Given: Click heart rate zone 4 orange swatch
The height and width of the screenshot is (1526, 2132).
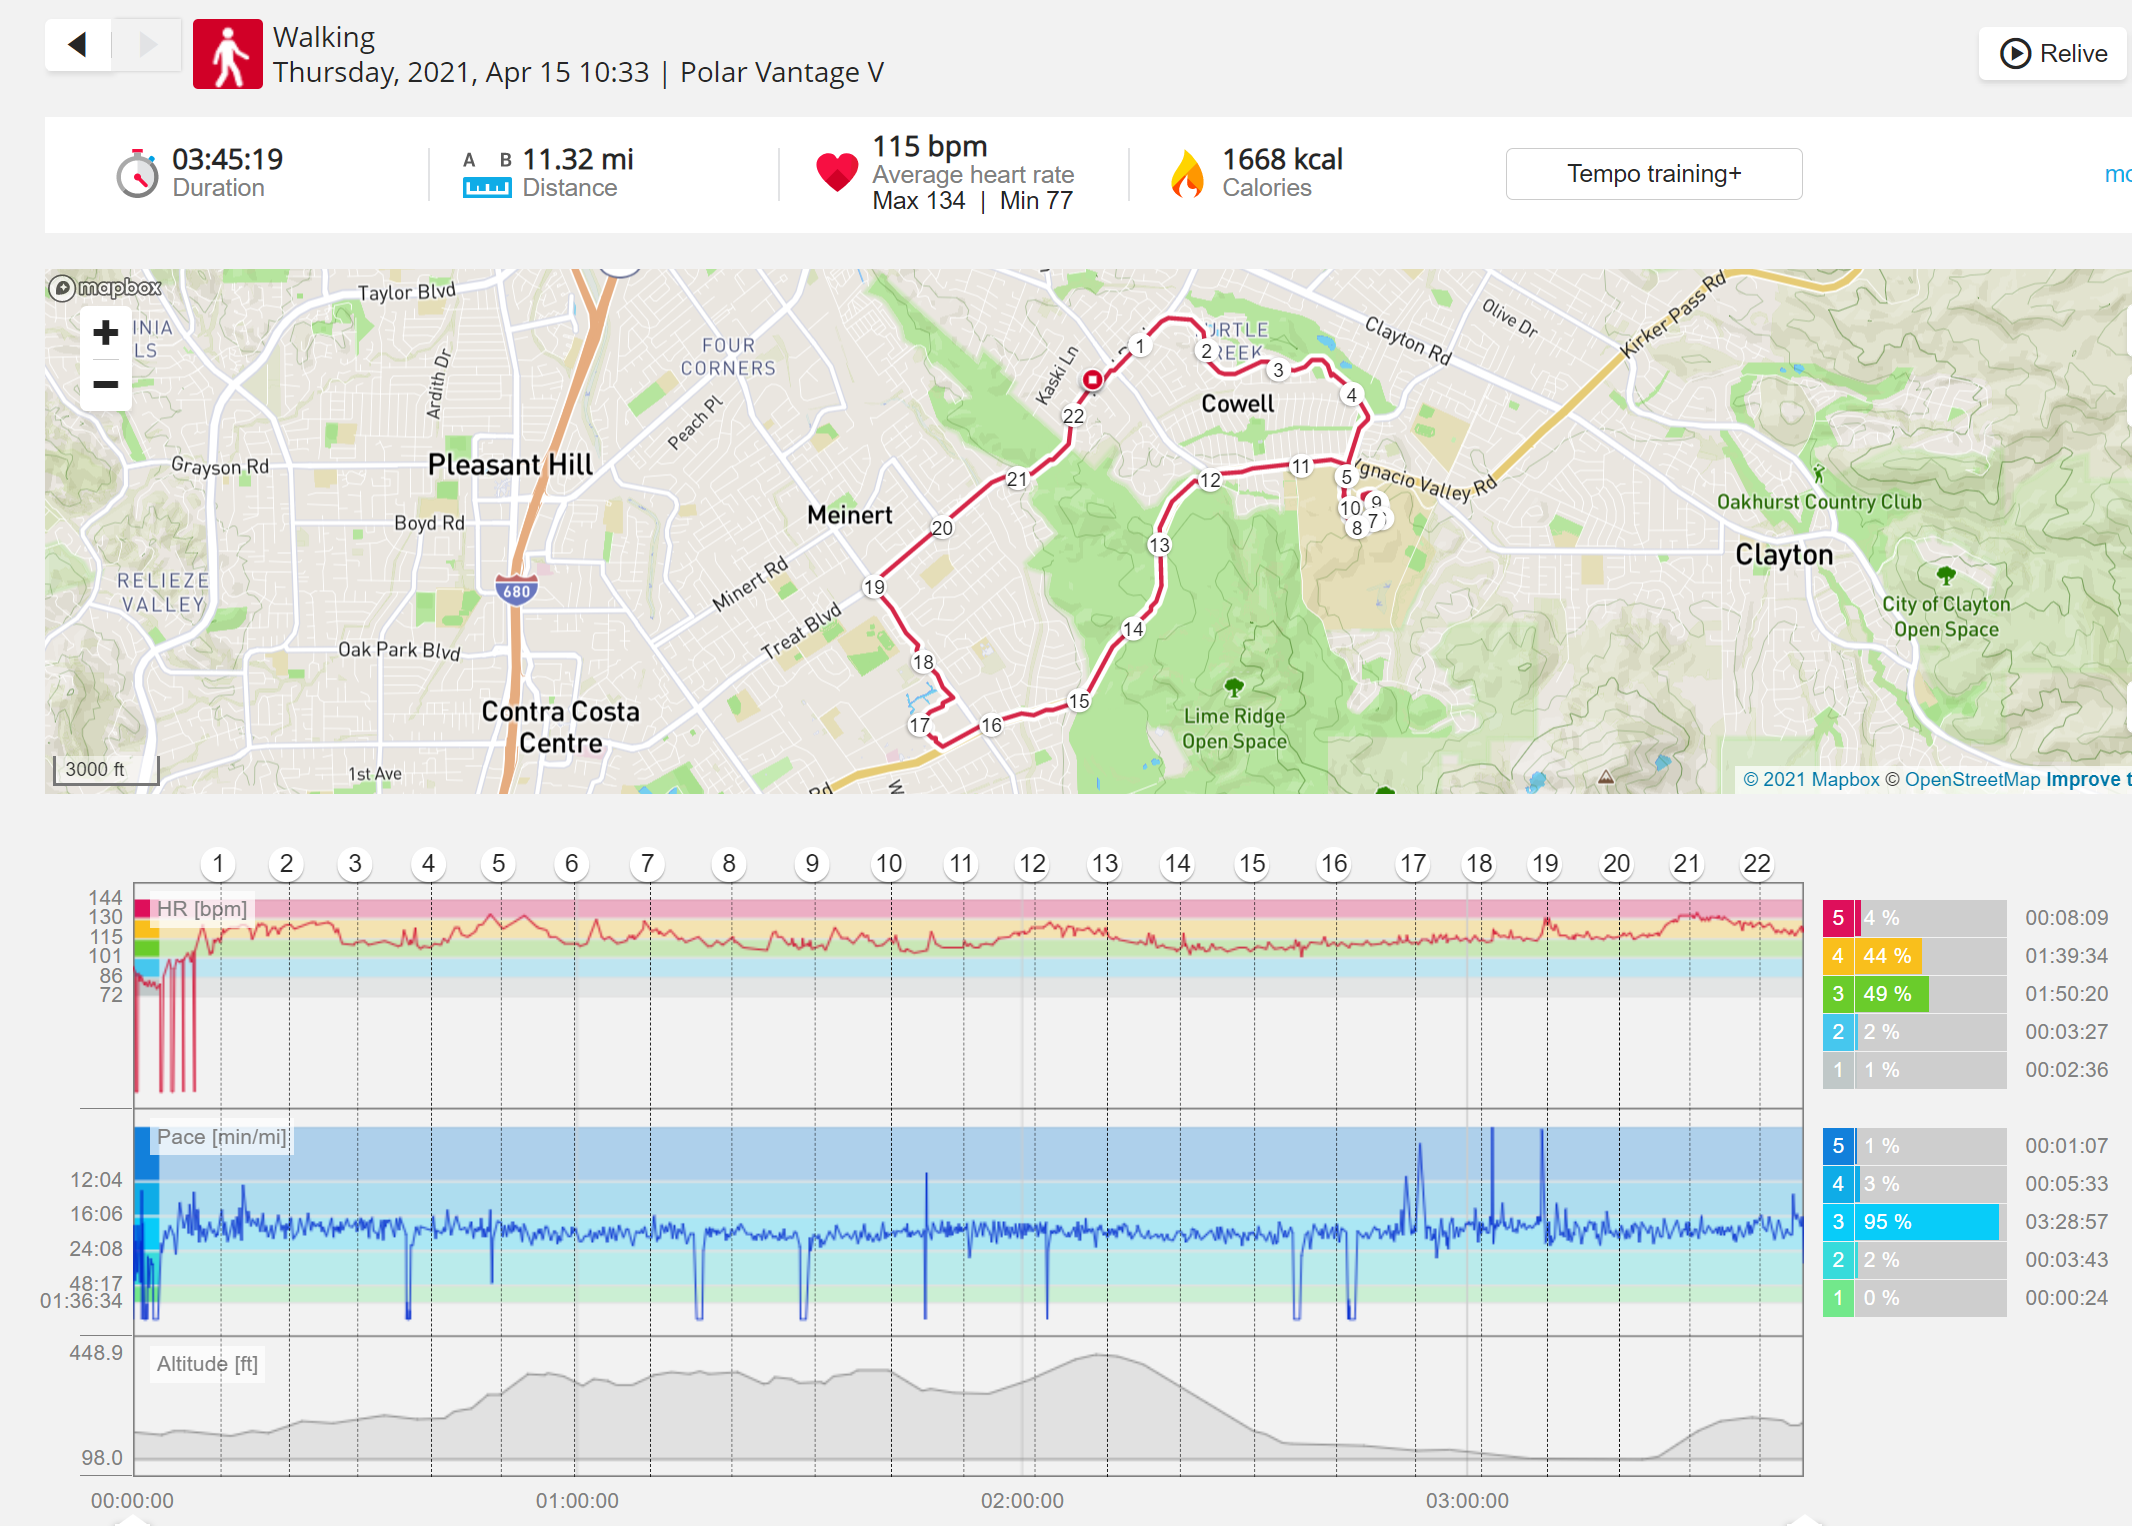Looking at the screenshot, I should [x=1837, y=956].
